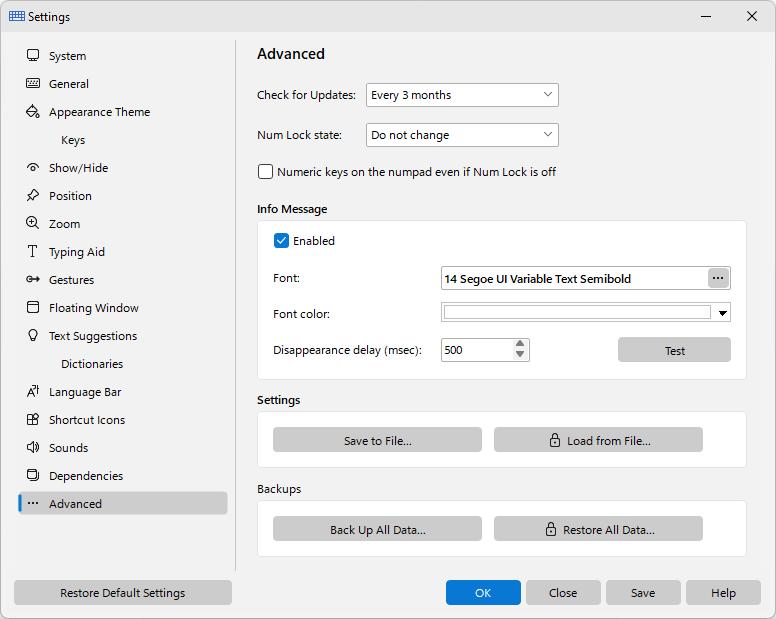The width and height of the screenshot is (776, 619).
Task: Click the Test button
Action: [x=674, y=350]
